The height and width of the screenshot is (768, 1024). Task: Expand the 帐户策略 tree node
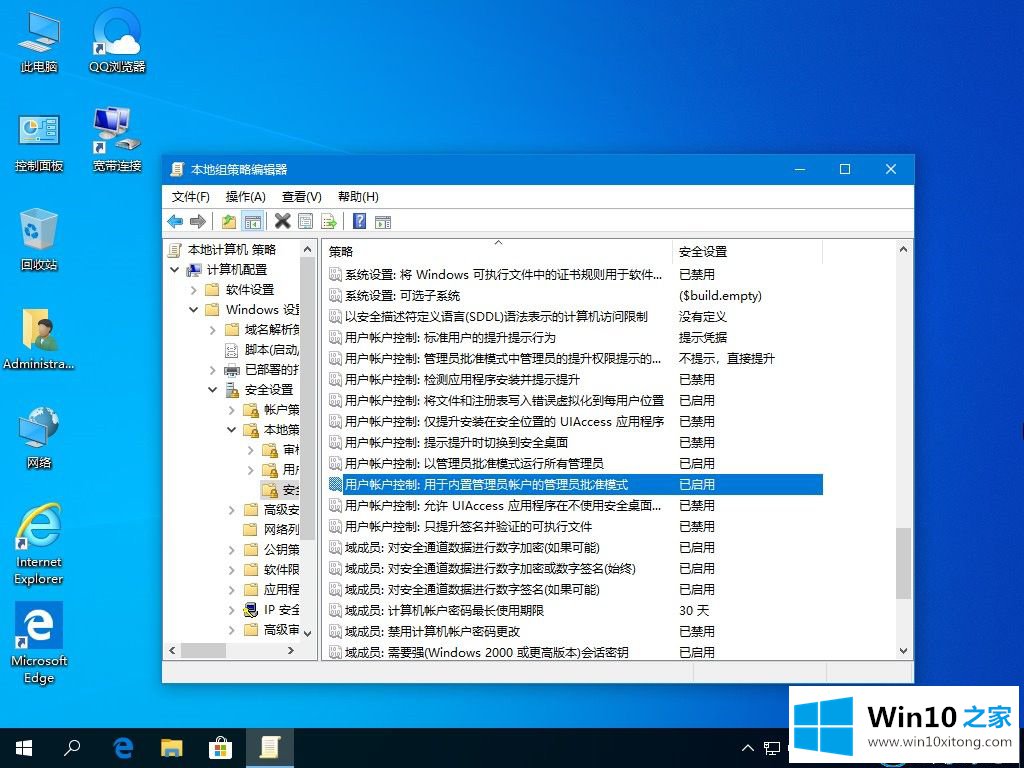(231, 410)
